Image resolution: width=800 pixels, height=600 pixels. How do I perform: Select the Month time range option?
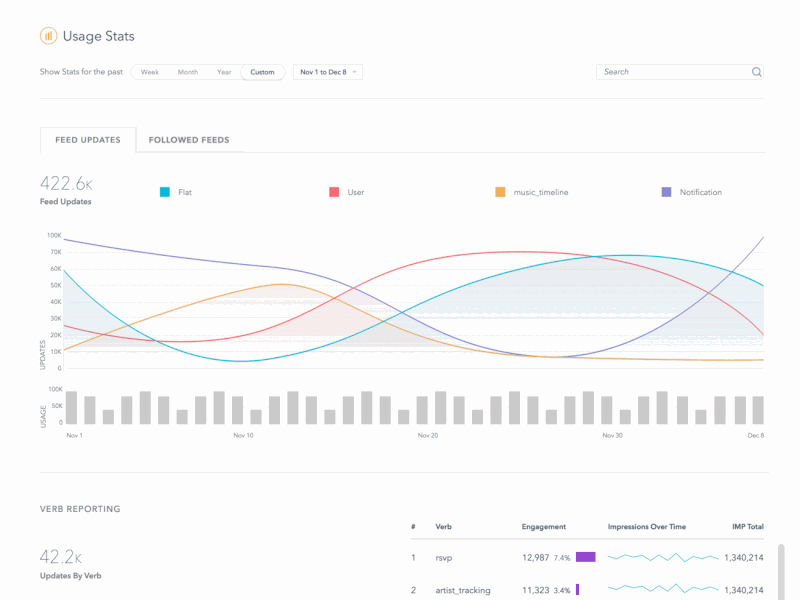(187, 72)
